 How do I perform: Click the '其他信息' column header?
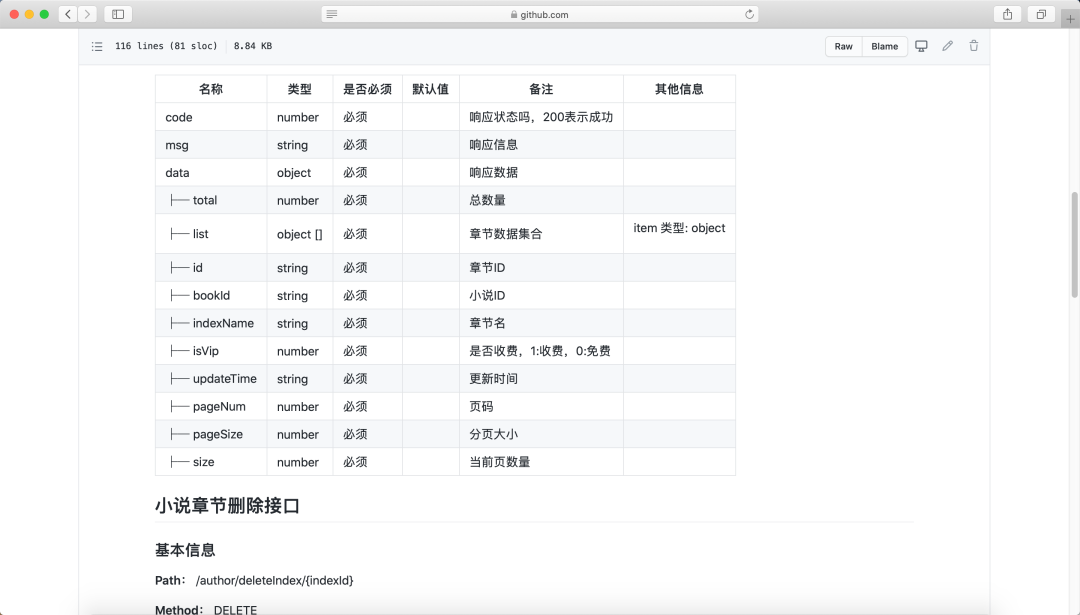(x=679, y=89)
